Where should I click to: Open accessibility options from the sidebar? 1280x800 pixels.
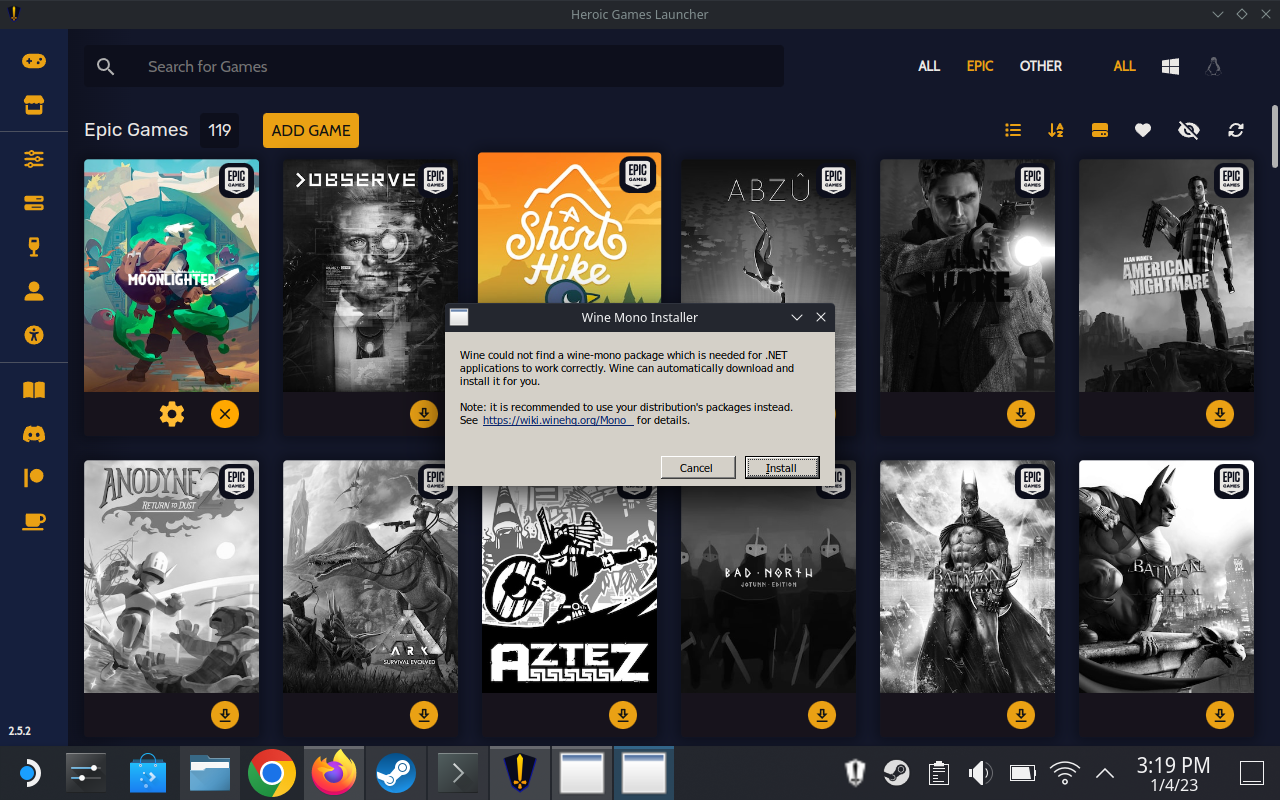[x=34, y=335]
